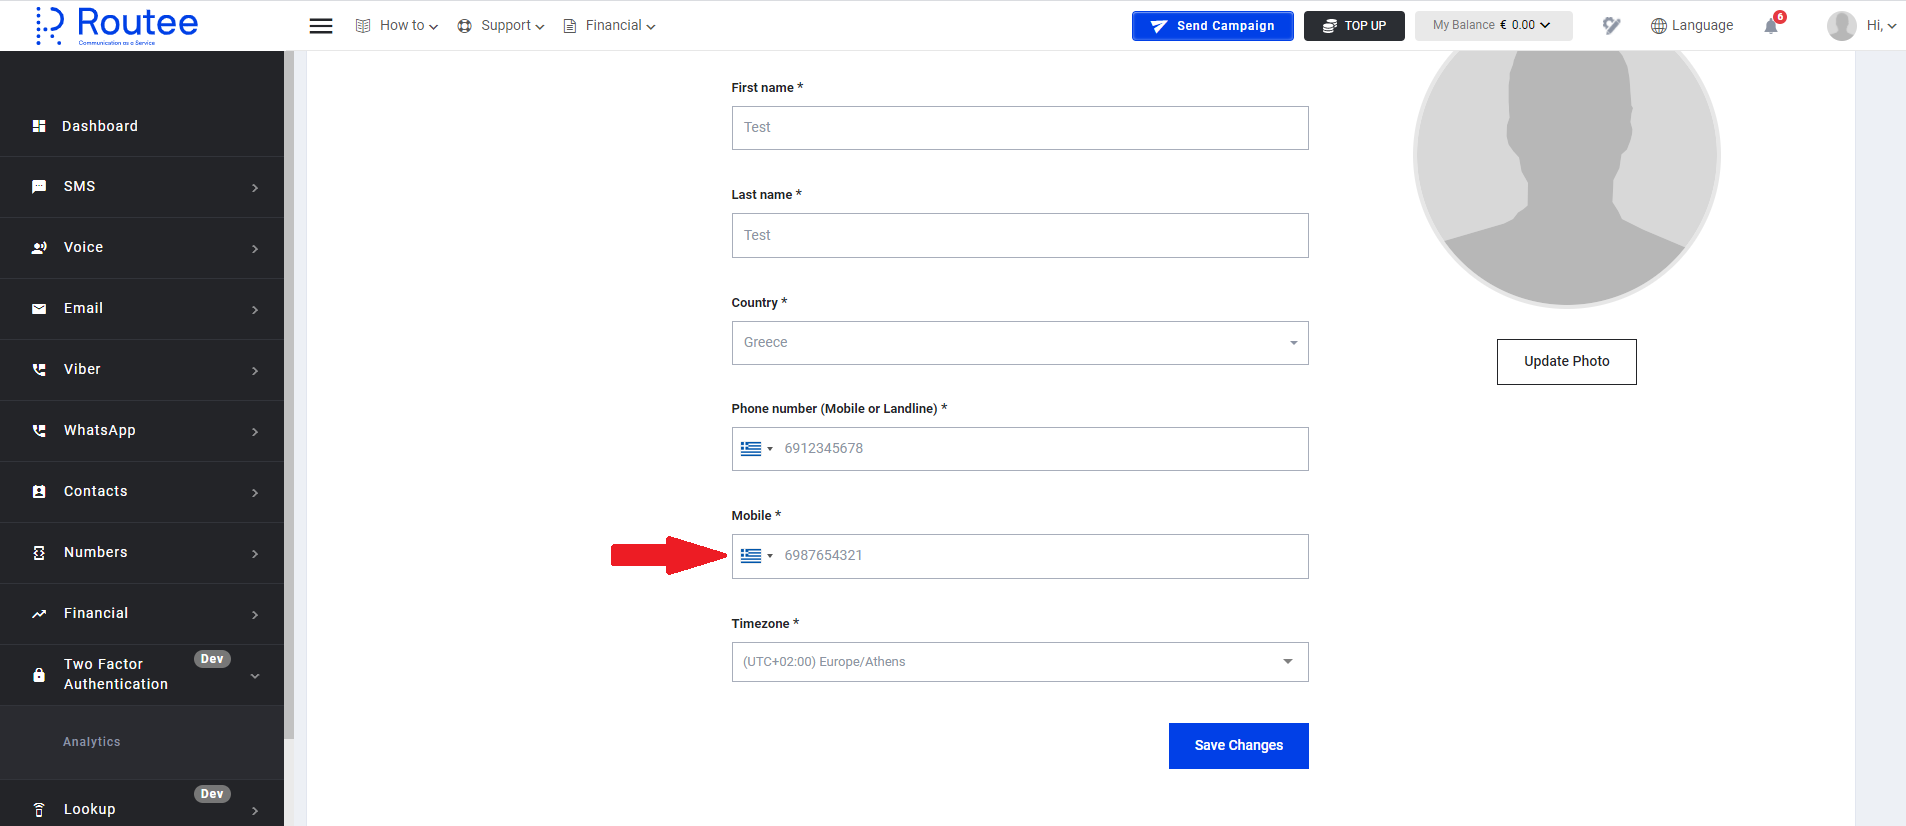This screenshot has height=826, width=1906.
Task: Open the My Balance dropdown
Action: pos(1493,26)
